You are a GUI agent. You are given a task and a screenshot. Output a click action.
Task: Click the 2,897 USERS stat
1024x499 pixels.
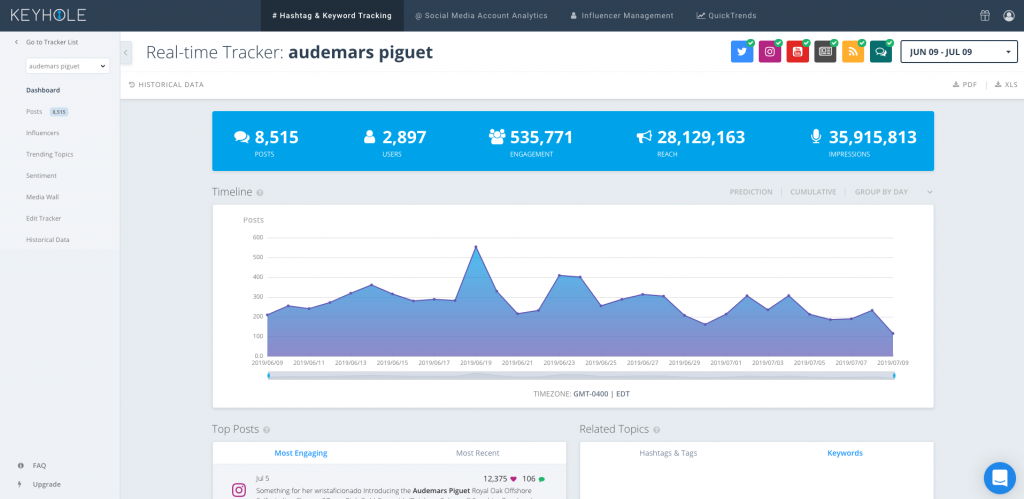(394, 143)
